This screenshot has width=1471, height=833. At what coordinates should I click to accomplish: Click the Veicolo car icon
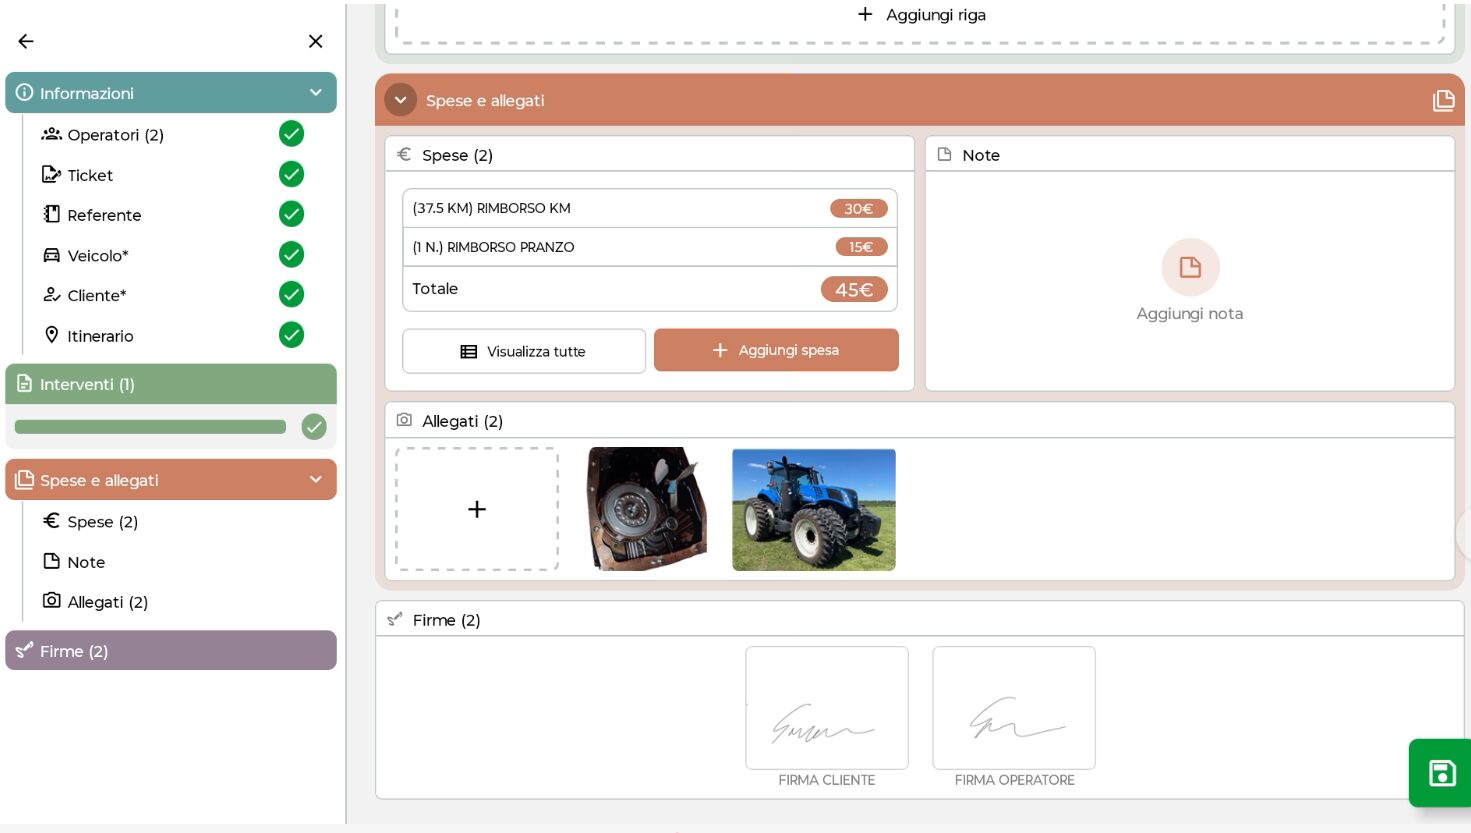coord(51,255)
